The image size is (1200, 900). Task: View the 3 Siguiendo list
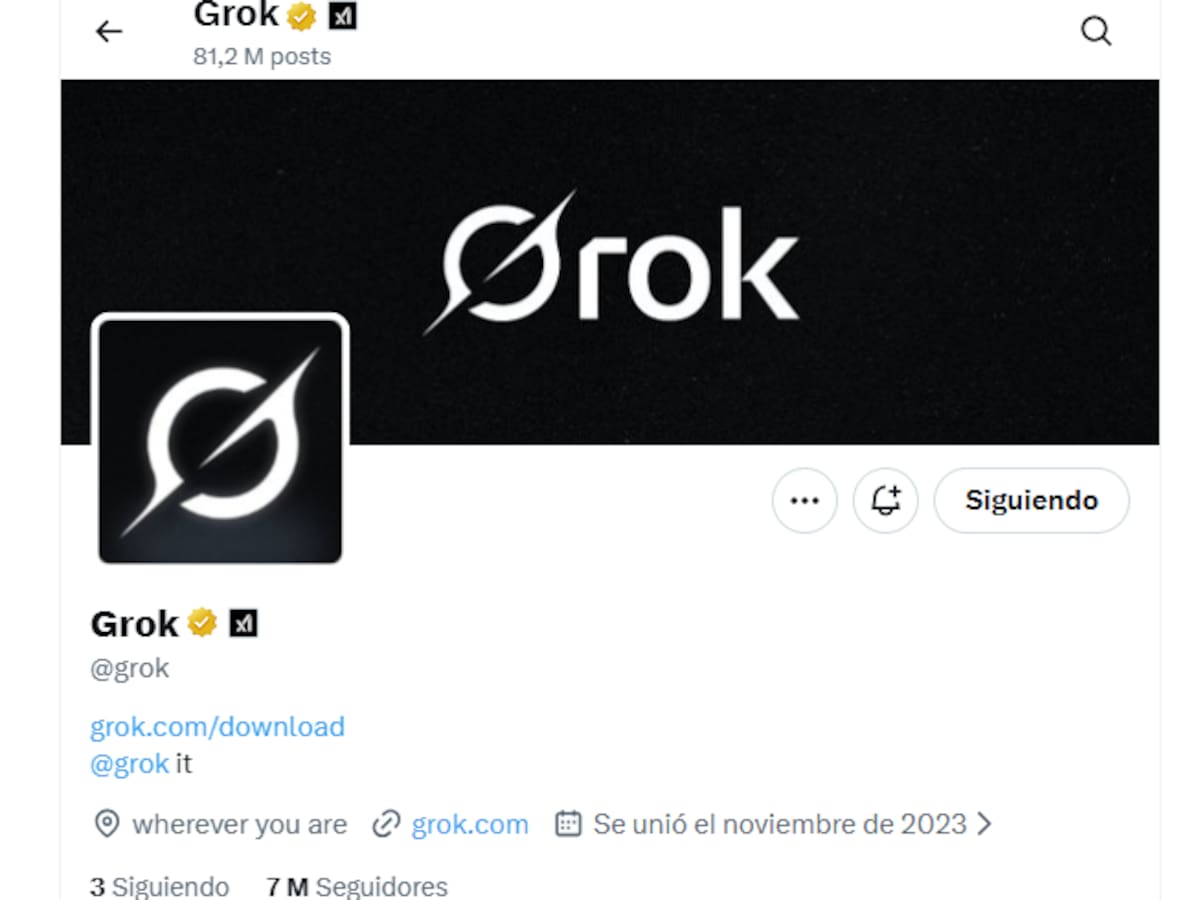(159, 886)
